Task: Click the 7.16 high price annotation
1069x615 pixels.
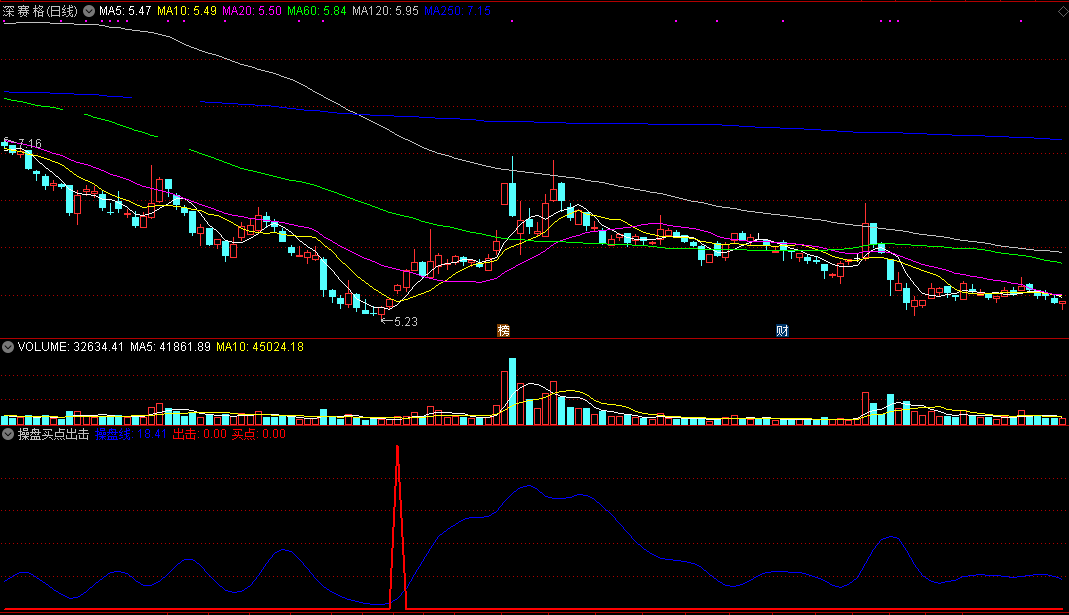Action: click(x=29, y=144)
